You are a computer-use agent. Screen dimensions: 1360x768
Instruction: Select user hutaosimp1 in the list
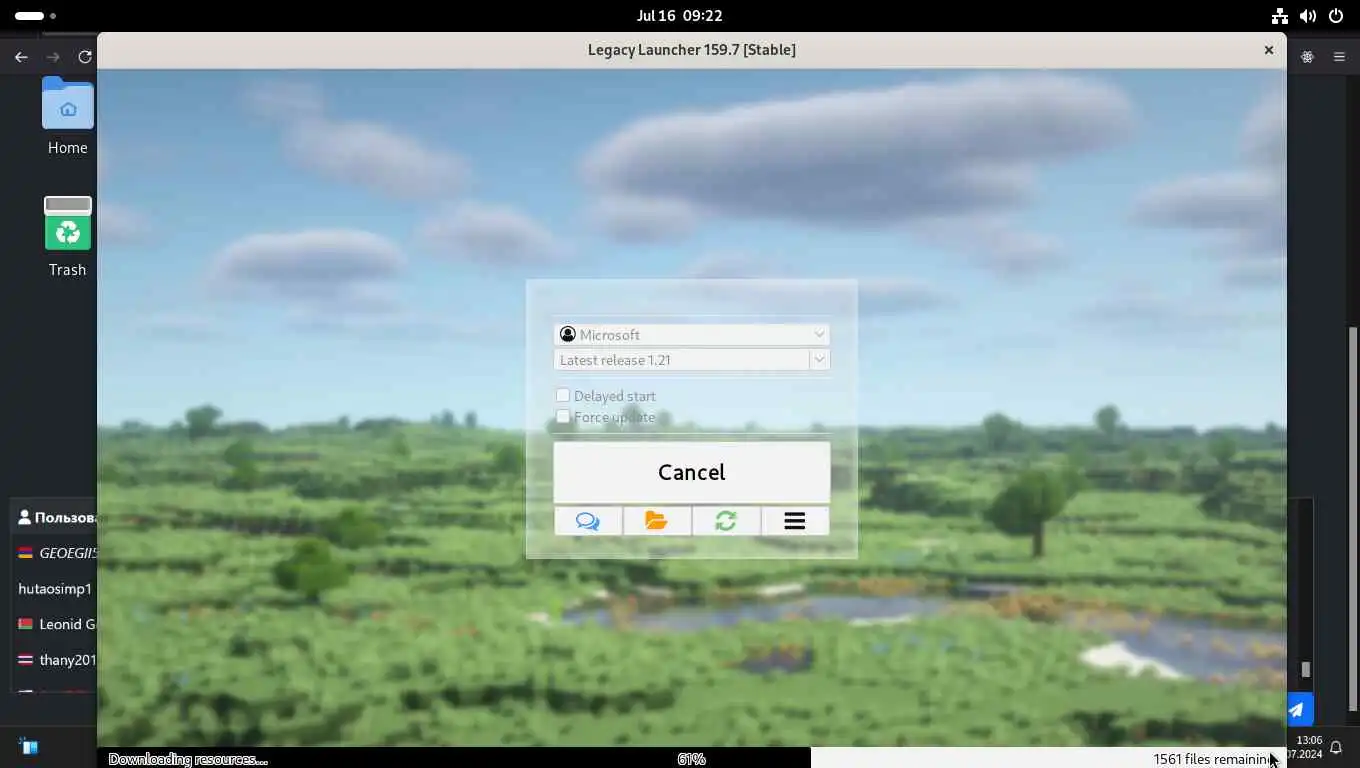pos(54,589)
